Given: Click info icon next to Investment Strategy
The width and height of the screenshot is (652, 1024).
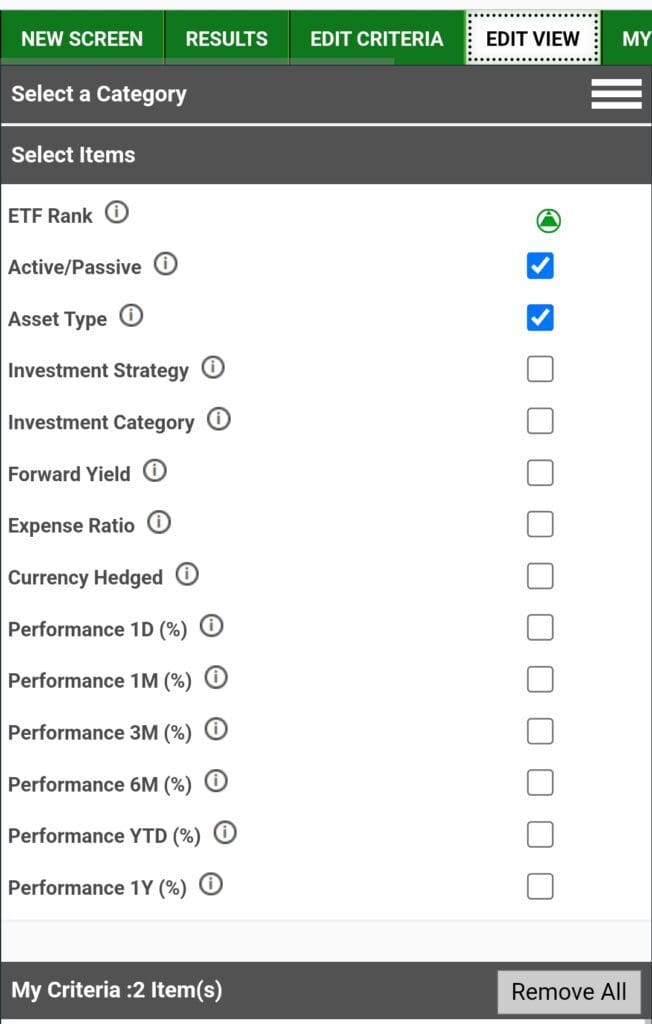Looking at the screenshot, I should [x=213, y=368].
